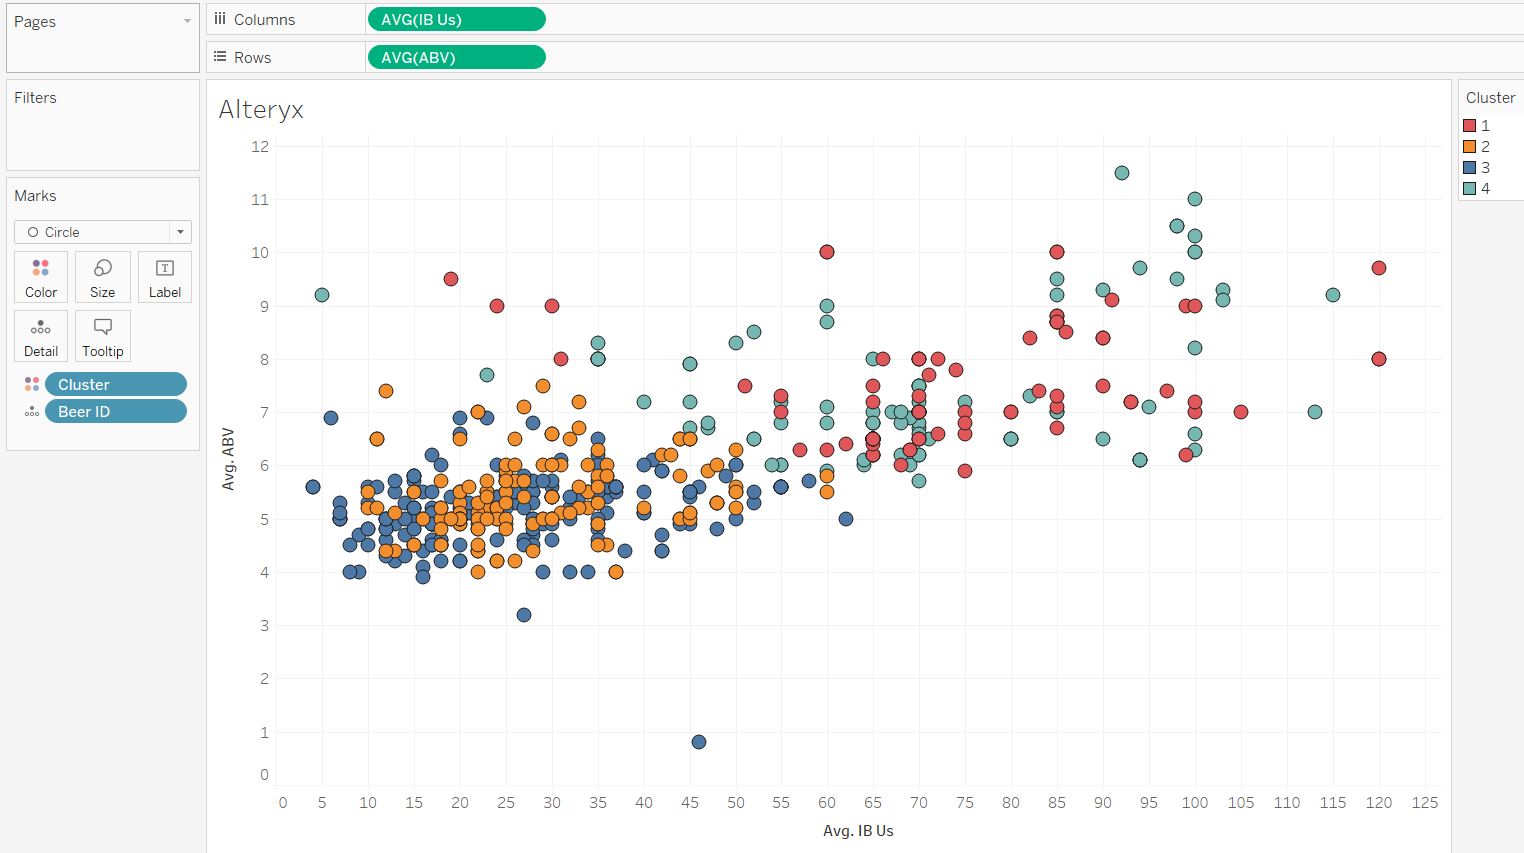The height and width of the screenshot is (853, 1524).
Task: Click the detail icon beside Beer ID pill
Action: pos(32,411)
